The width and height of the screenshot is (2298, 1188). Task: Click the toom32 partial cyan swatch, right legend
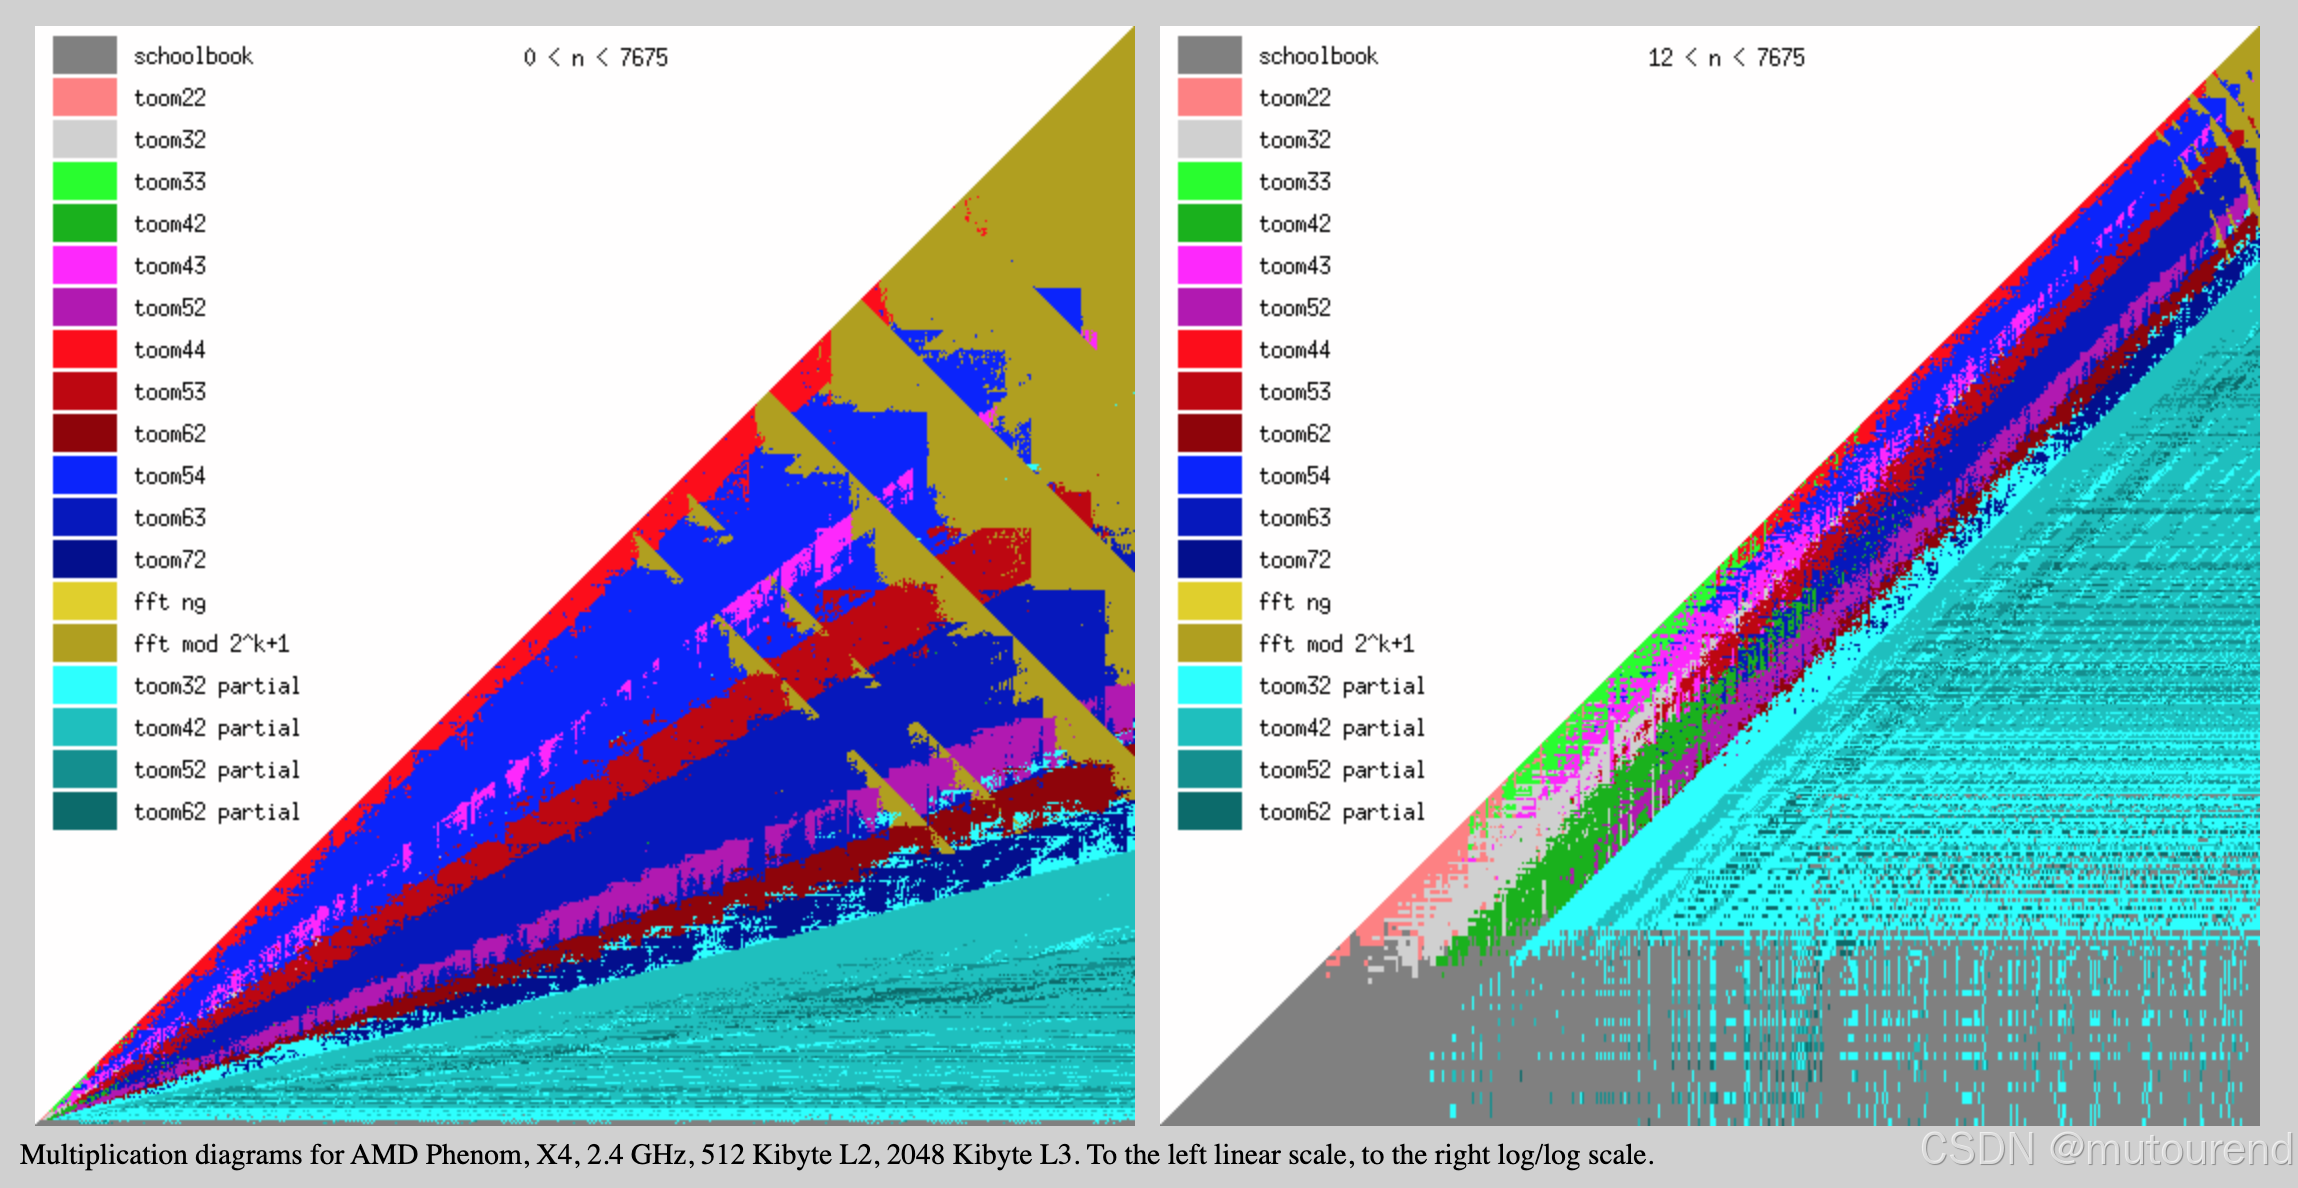coord(1209,685)
